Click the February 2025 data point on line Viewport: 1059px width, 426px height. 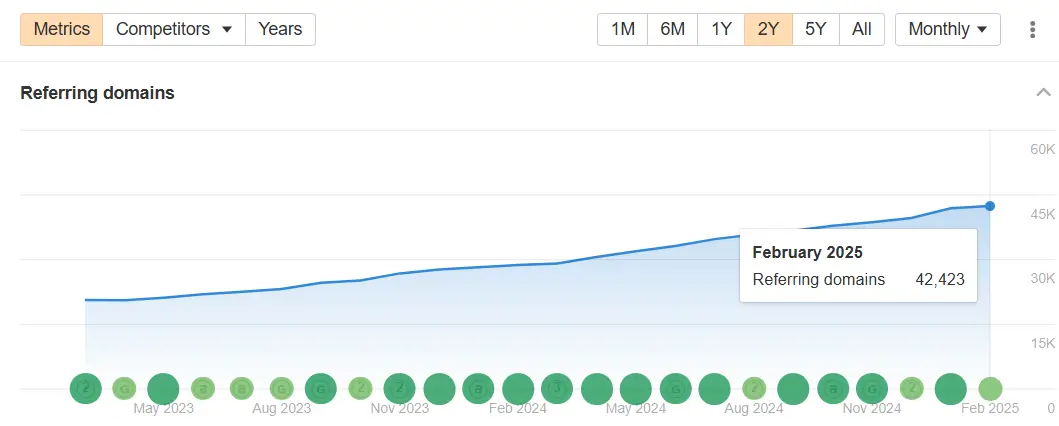(x=989, y=206)
